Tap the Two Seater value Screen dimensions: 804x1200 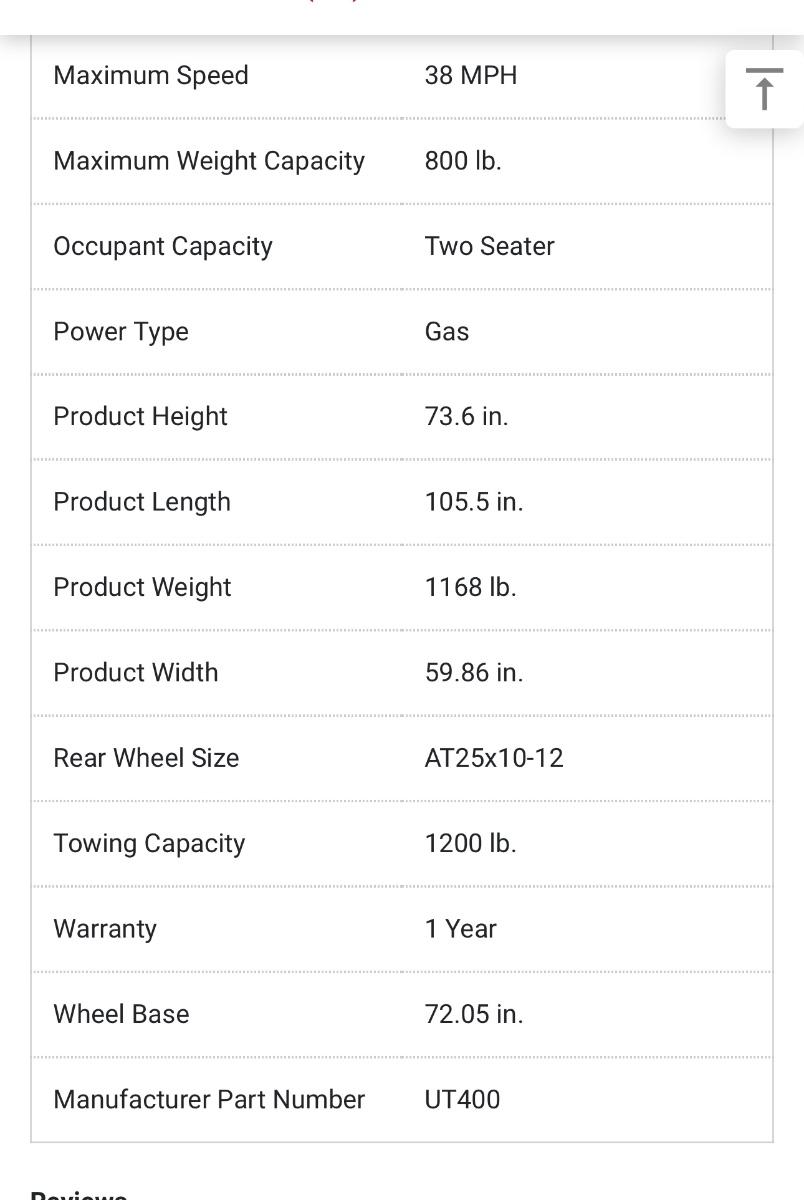pyautogui.click(x=489, y=247)
